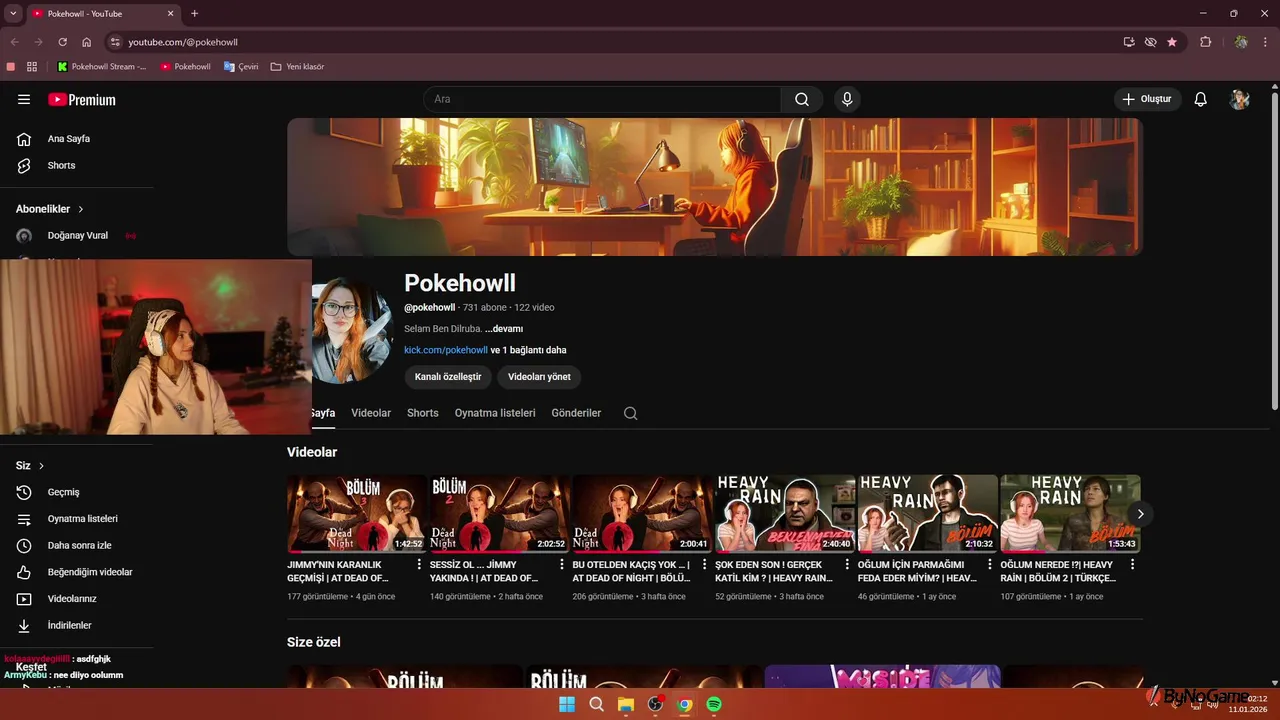Image resolution: width=1280 pixels, height=720 pixels.
Task: Open Oynatma listeleri in sidebar
Action: (83, 519)
